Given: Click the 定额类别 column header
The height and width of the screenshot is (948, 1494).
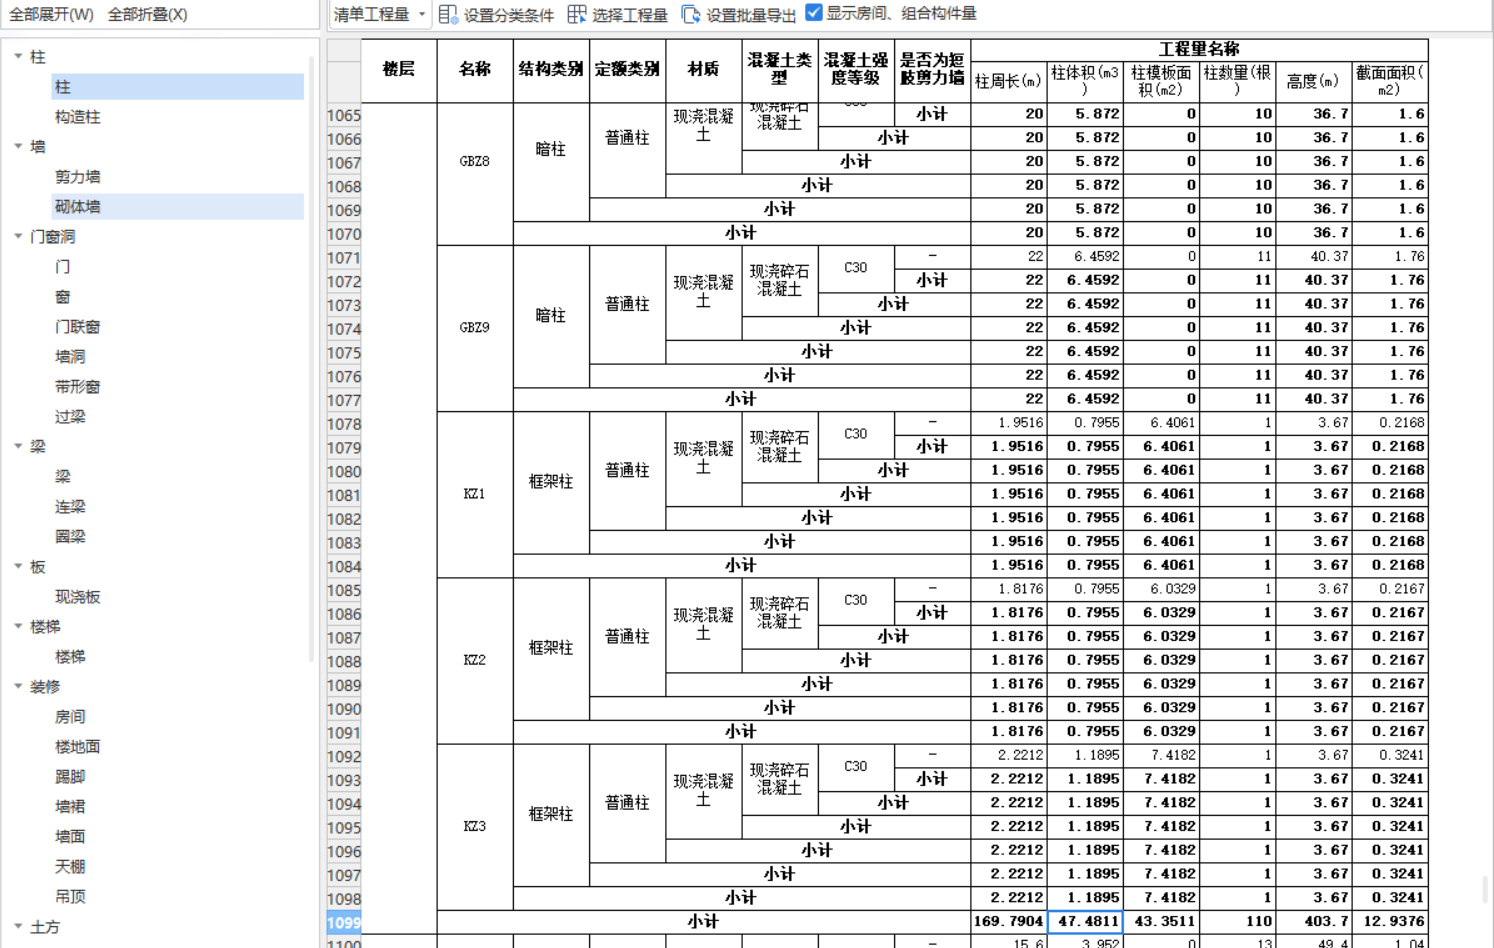Looking at the screenshot, I should pos(627,70).
